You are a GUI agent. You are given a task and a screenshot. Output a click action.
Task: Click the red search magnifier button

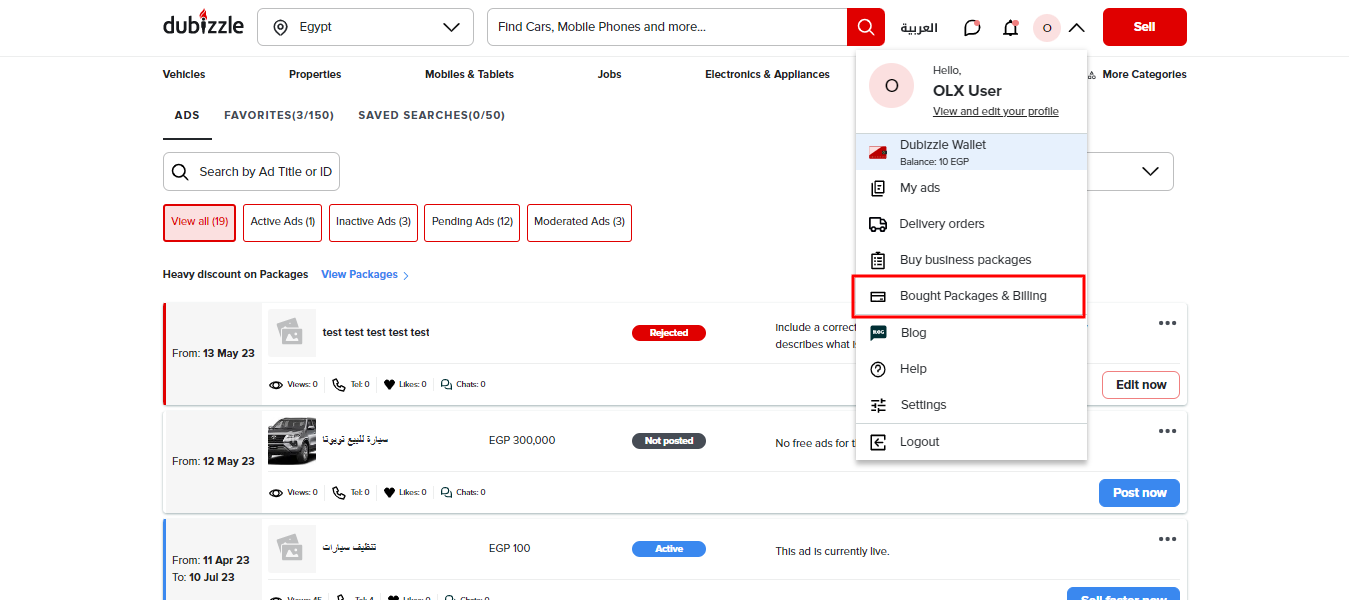(866, 27)
